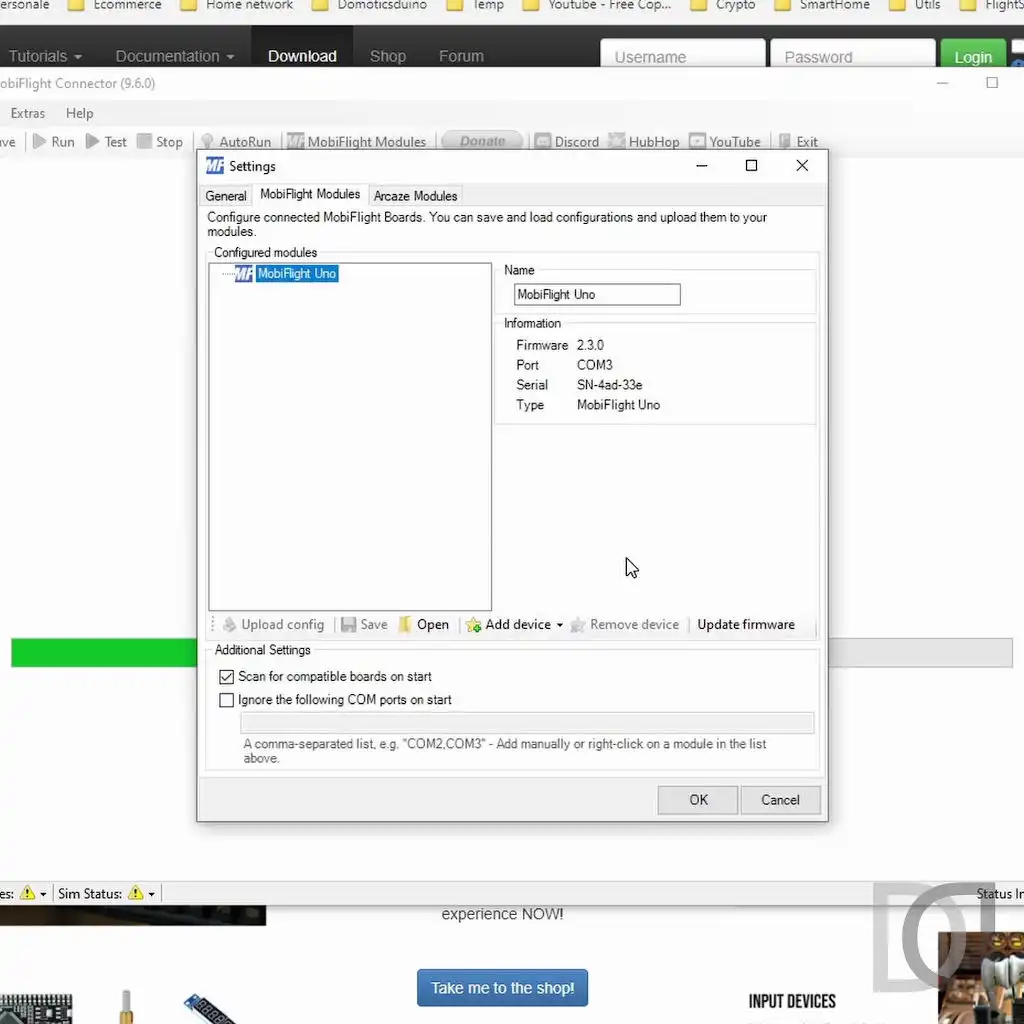Open HubHop from the toolbar

pos(643,142)
